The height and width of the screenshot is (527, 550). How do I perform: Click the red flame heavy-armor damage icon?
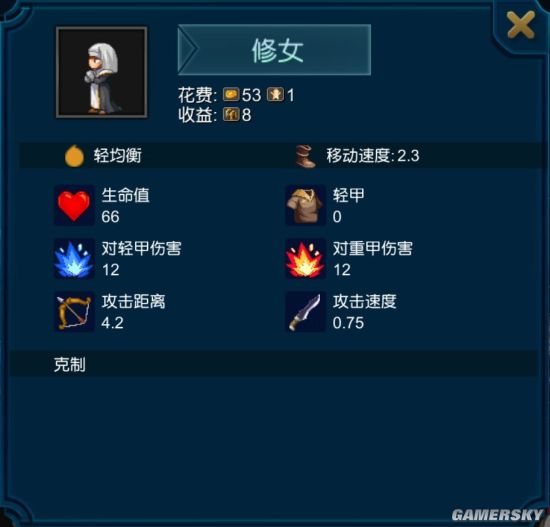(305, 259)
